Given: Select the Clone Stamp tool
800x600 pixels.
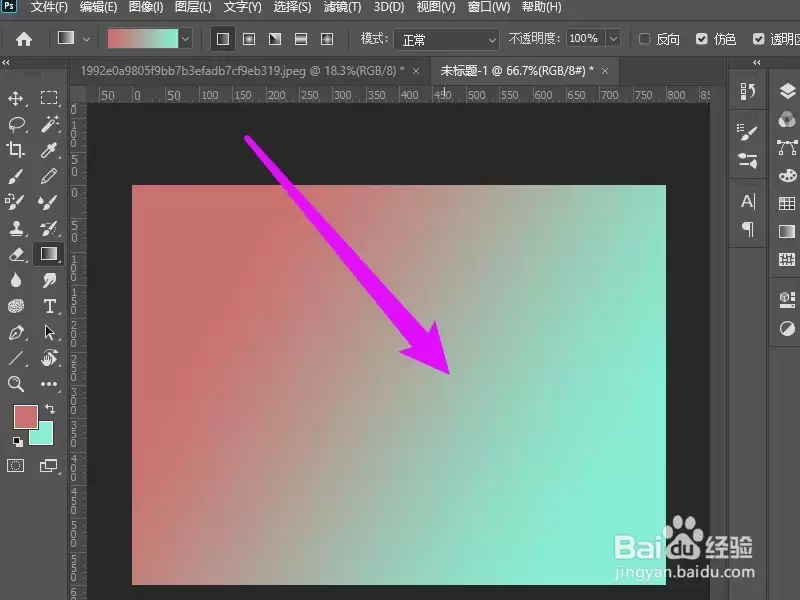Looking at the screenshot, I should [x=16, y=228].
